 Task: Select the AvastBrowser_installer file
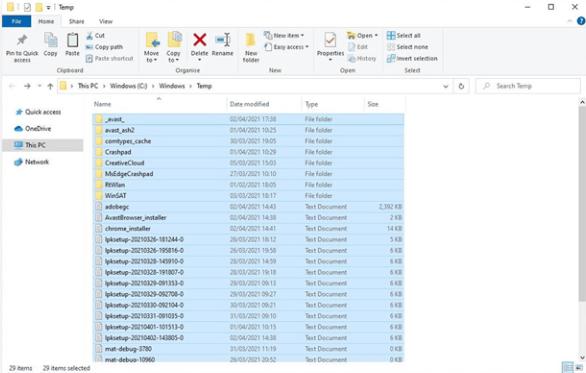coord(248,218)
